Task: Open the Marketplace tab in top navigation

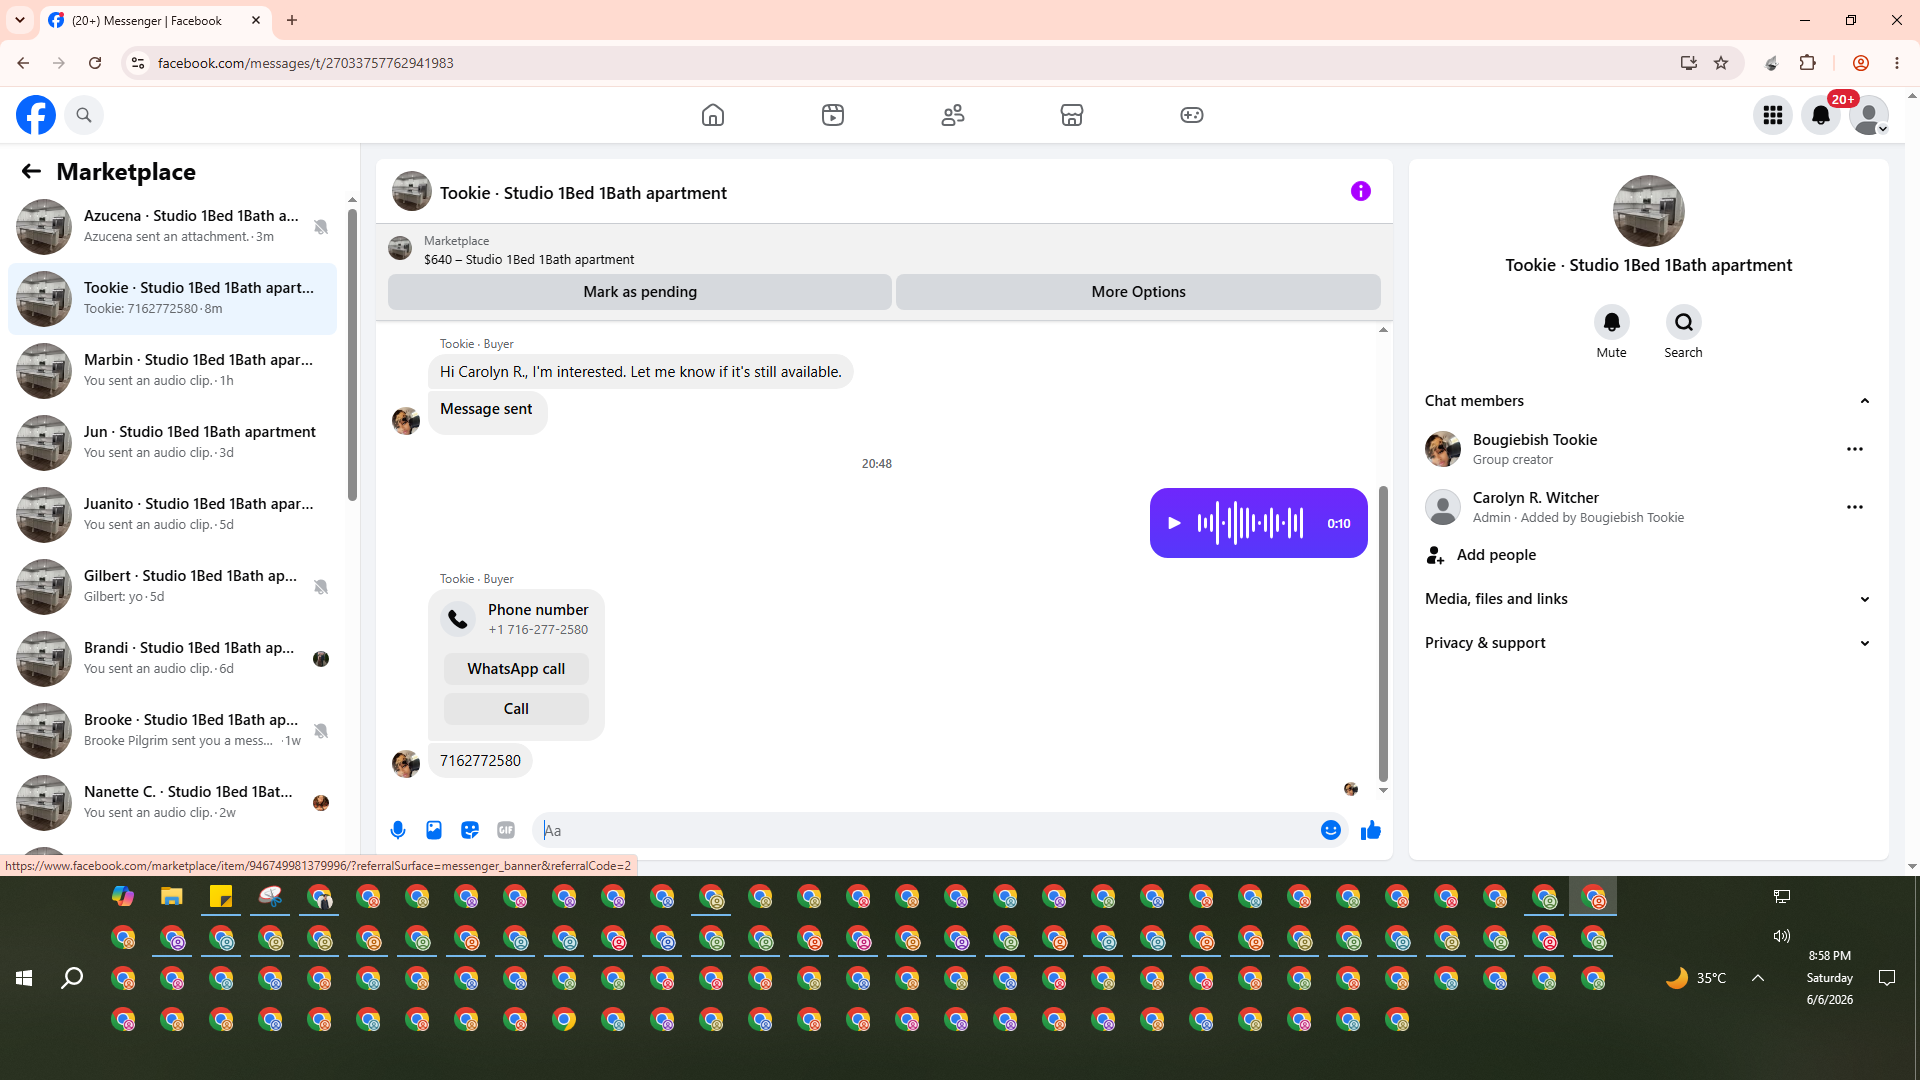Action: pos(1072,115)
